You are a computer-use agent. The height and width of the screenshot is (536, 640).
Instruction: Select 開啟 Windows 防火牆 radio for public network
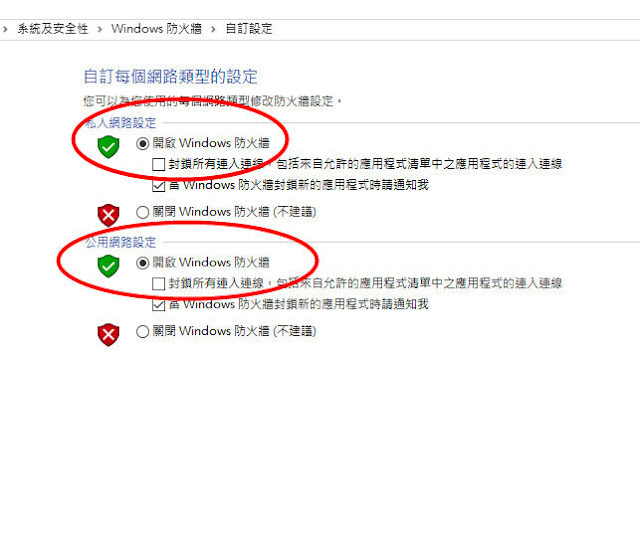coord(142,263)
